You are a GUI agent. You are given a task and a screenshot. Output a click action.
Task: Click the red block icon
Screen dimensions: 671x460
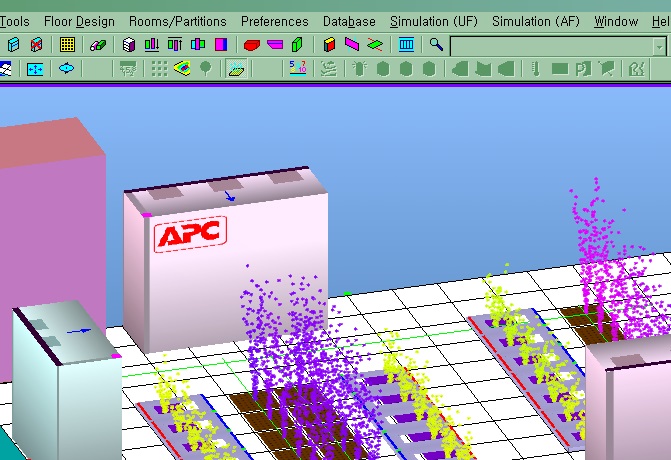(x=252, y=45)
